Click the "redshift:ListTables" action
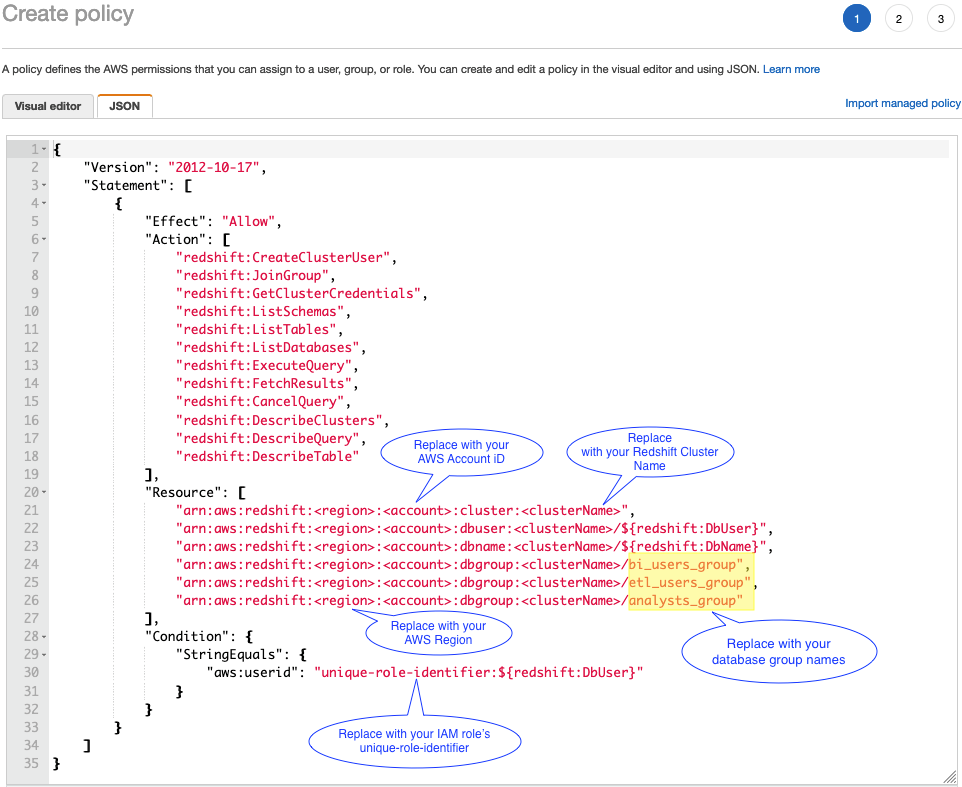Image resolution: width=962 pixels, height=787 pixels. pyautogui.click(x=256, y=329)
